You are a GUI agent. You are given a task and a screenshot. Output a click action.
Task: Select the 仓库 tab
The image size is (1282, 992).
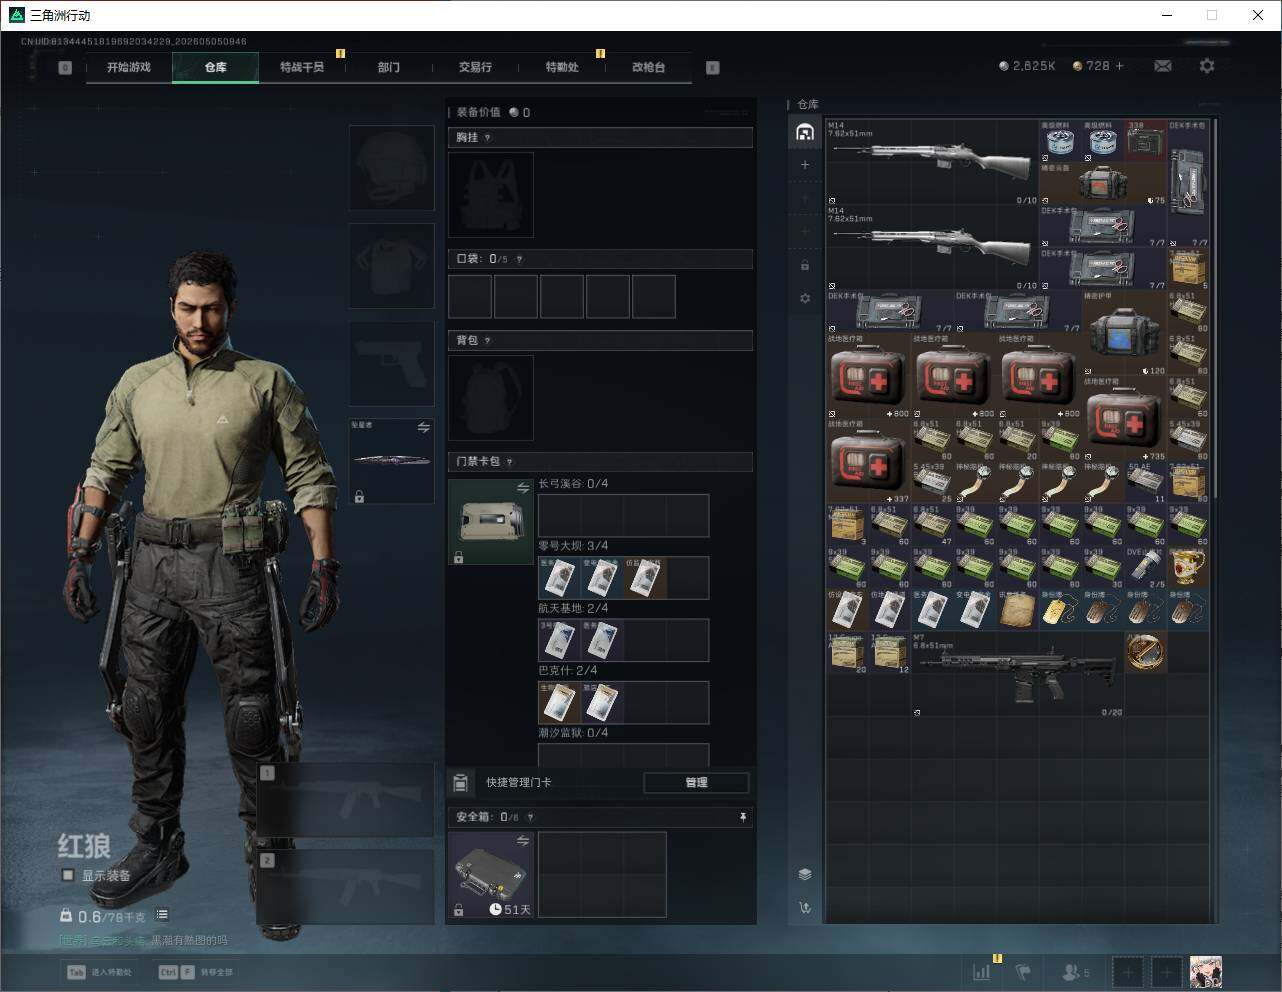click(x=215, y=67)
